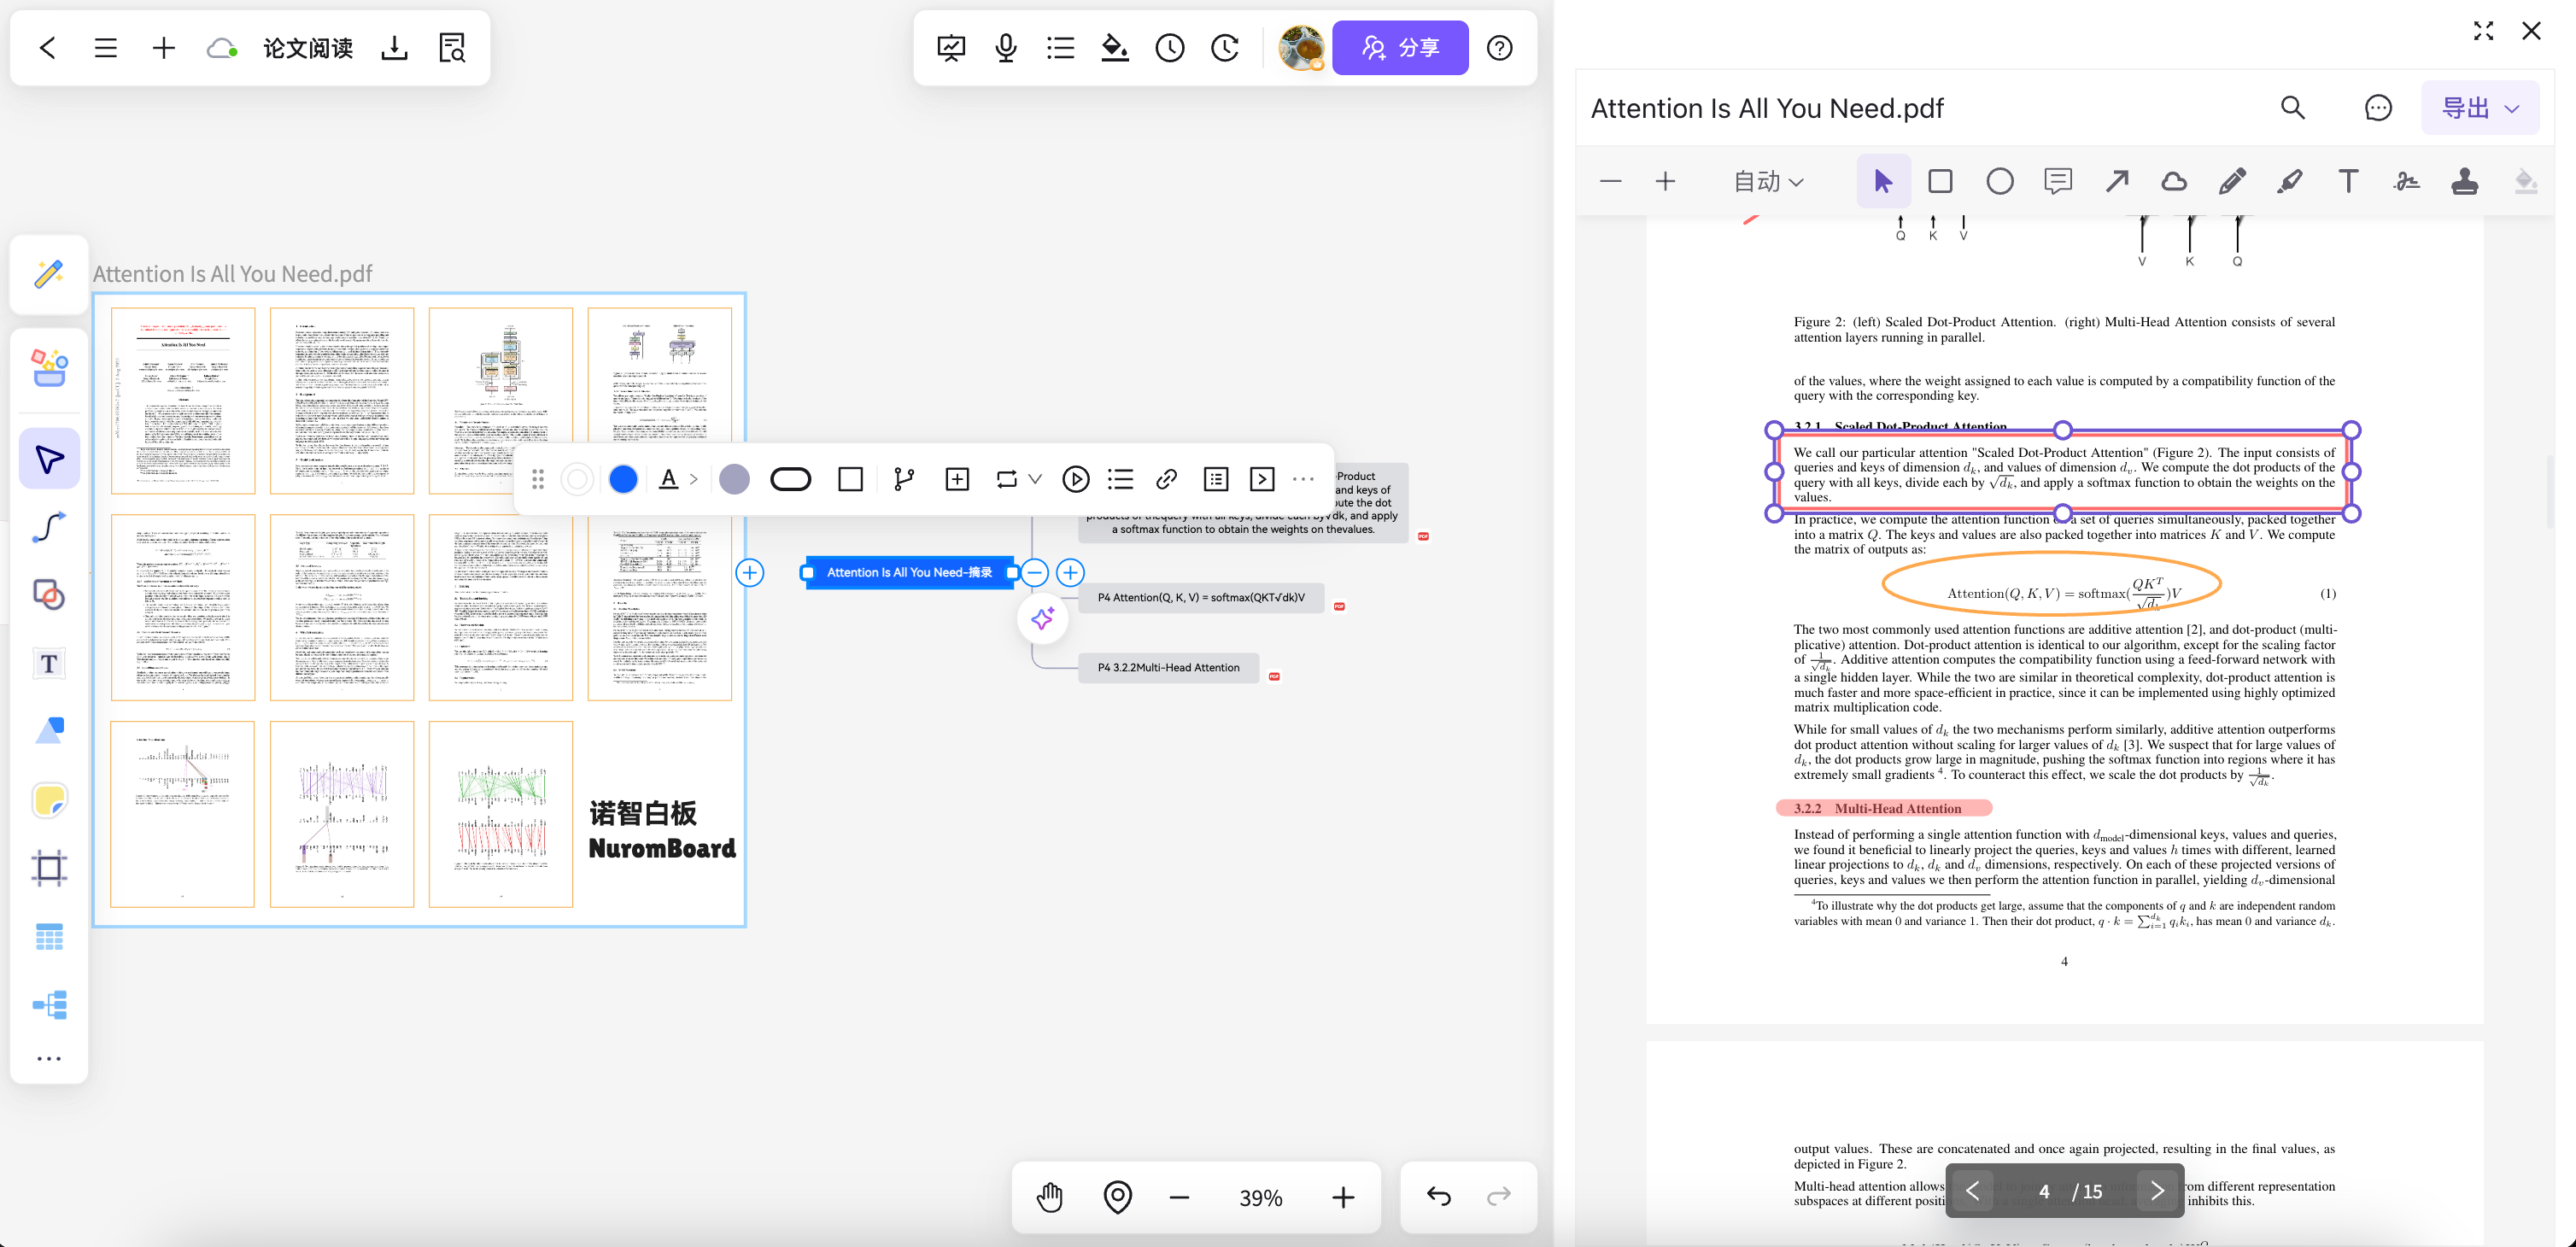This screenshot has height=1247, width=2576.
Task: Locate content with the pin icon
Action: (1118, 1197)
